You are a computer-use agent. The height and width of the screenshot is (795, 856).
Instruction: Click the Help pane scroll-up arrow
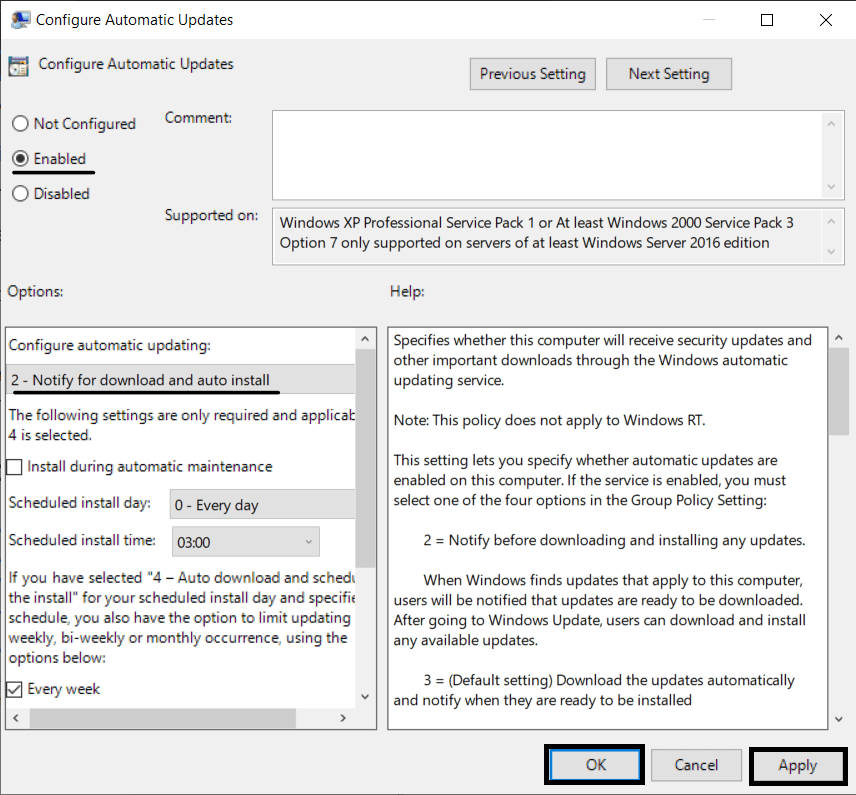pyautogui.click(x=839, y=338)
